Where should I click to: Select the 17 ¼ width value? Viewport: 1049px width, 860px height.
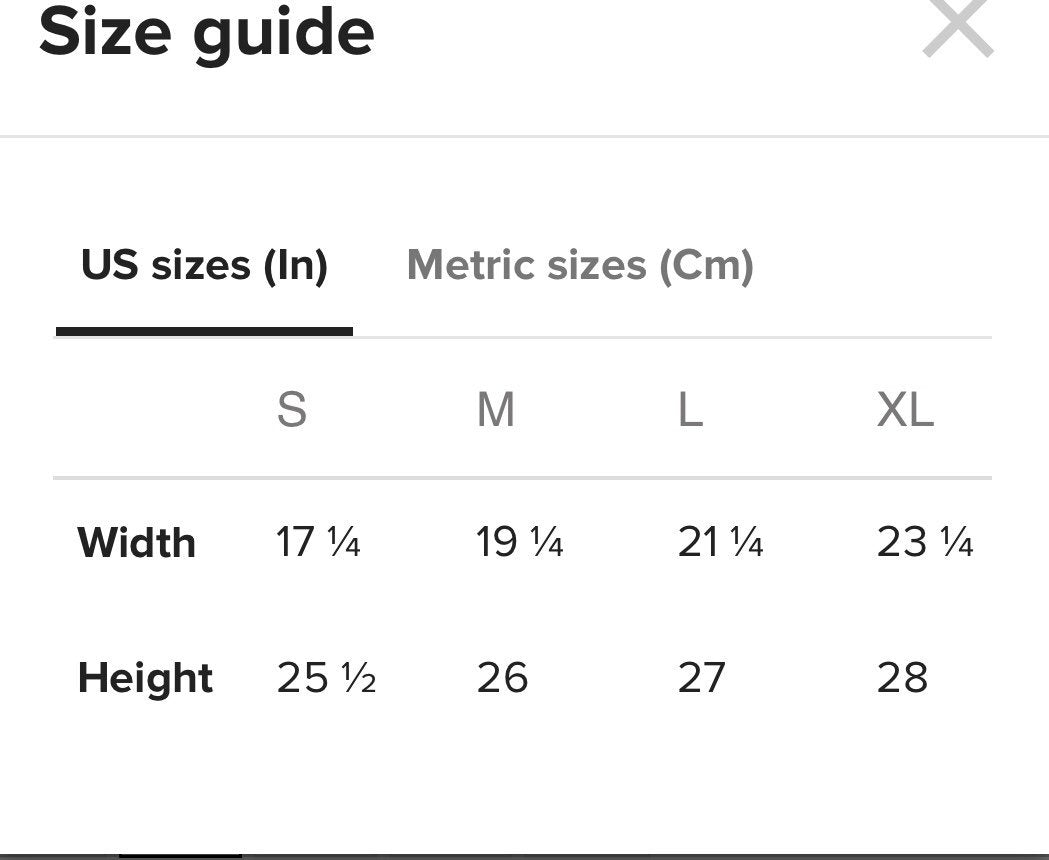point(318,542)
